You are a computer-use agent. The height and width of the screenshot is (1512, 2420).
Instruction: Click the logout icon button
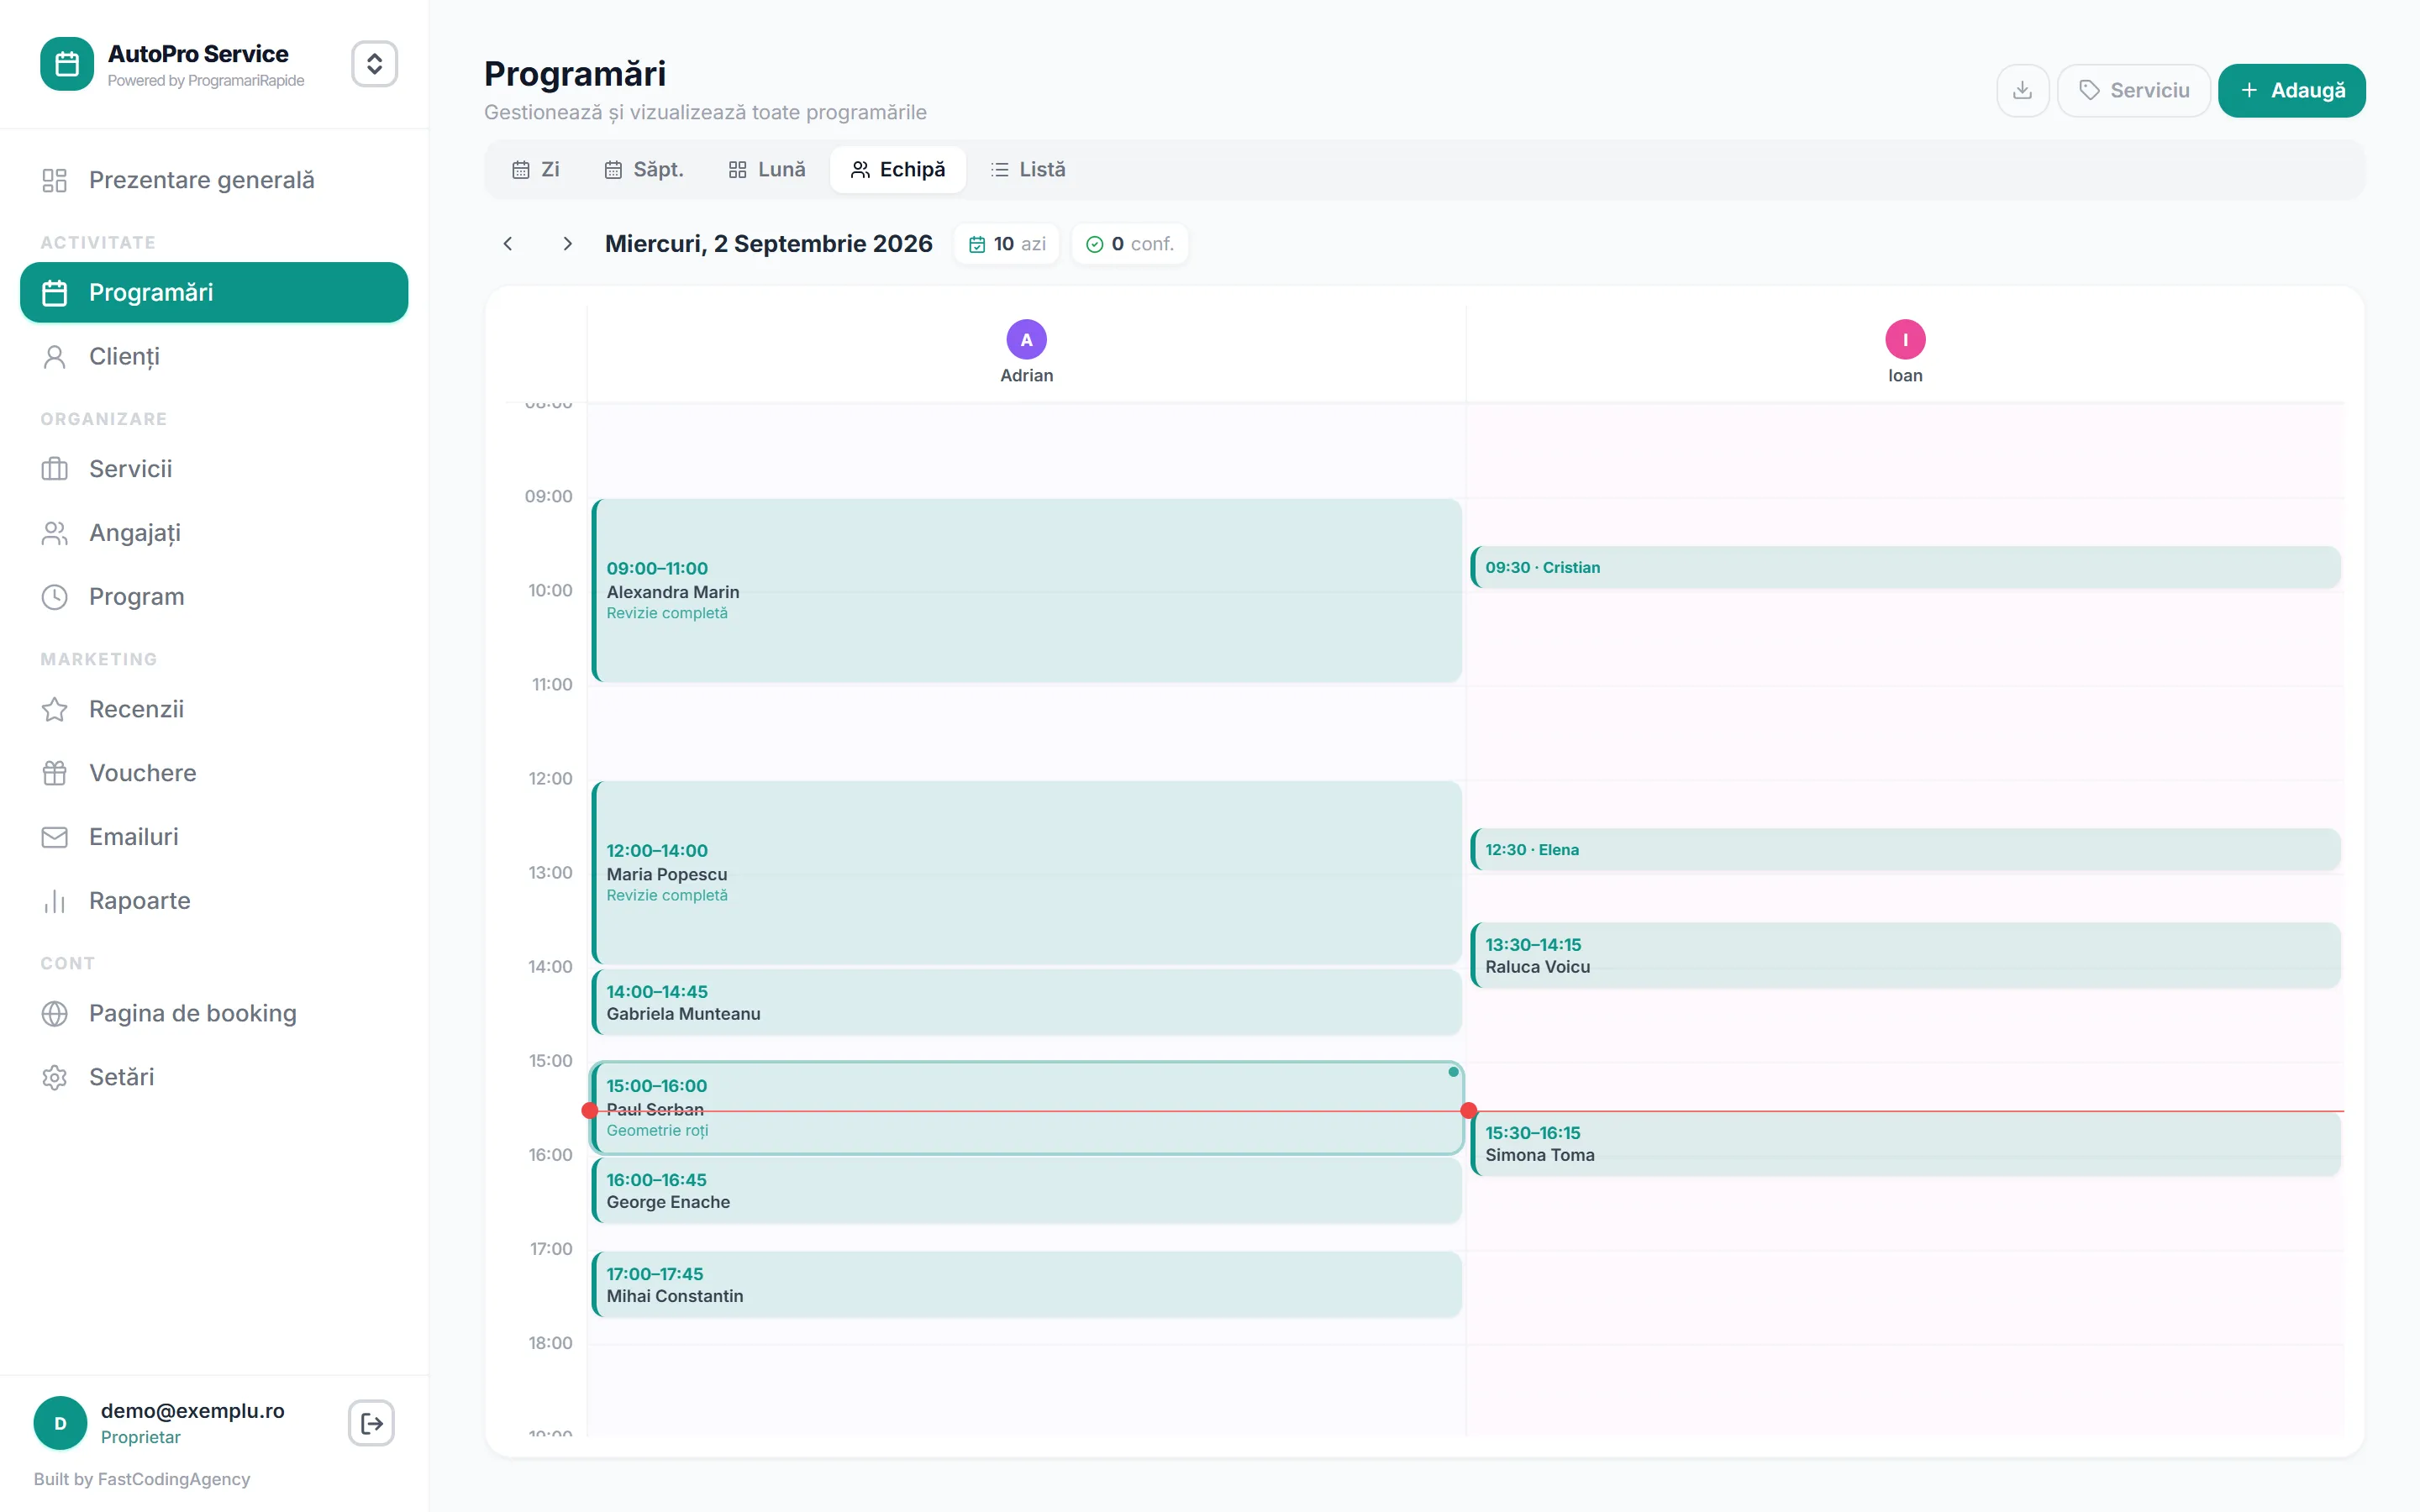tap(371, 1423)
